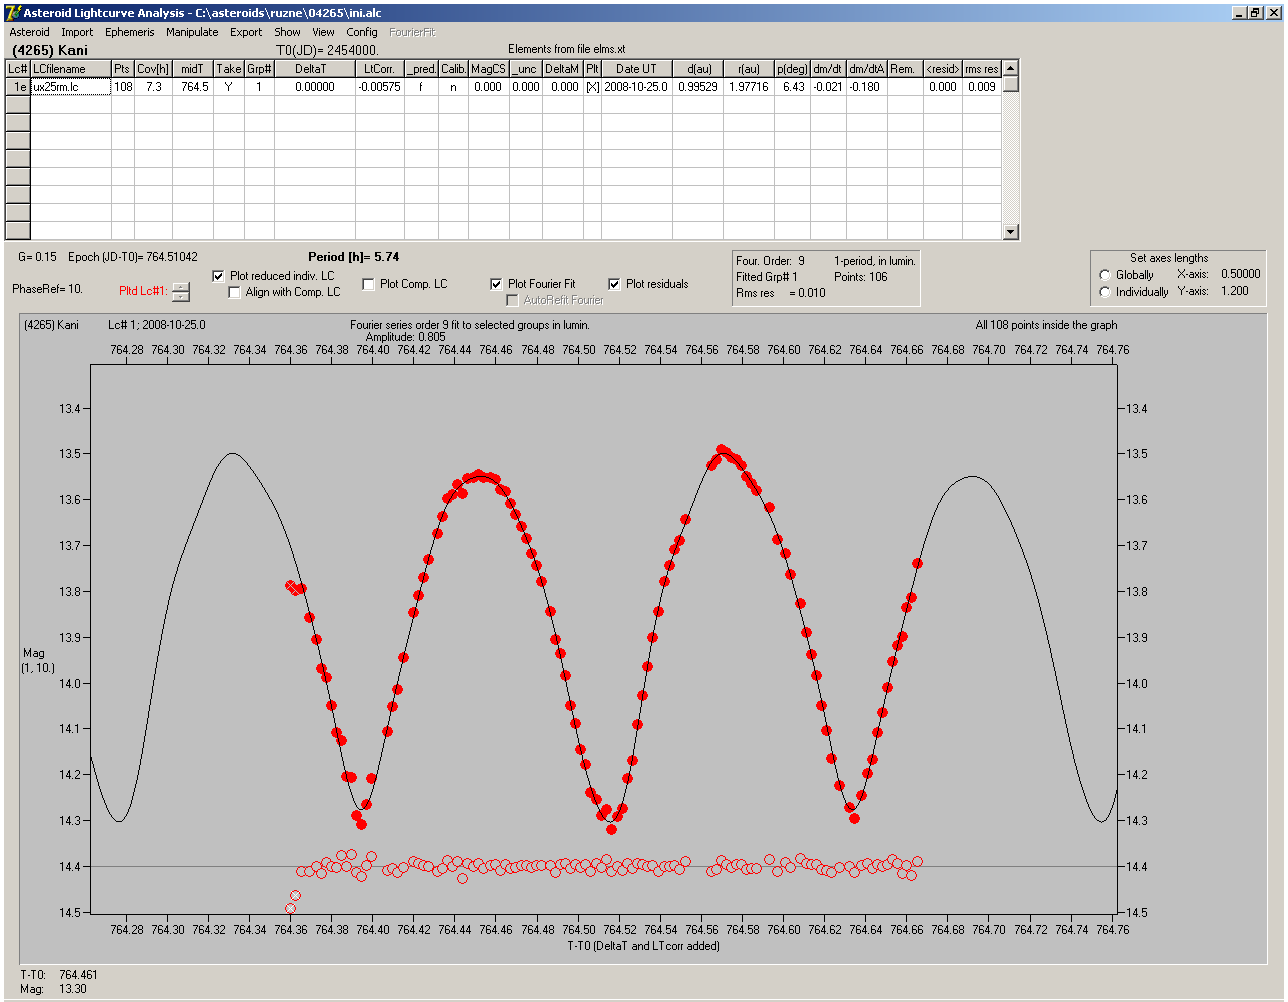Click the (4265) Kani asteroid name heading

50,50
